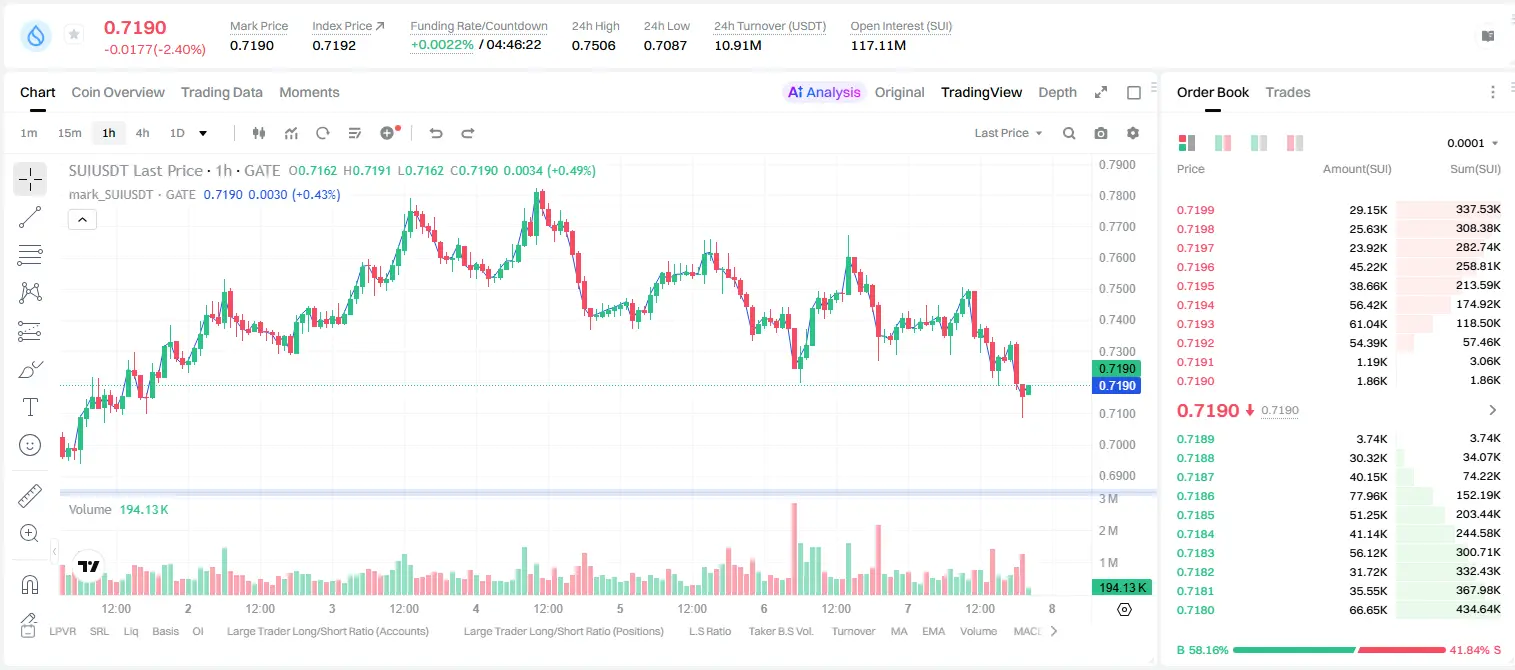Favorite SUI with the star icon

[x=74, y=35]
